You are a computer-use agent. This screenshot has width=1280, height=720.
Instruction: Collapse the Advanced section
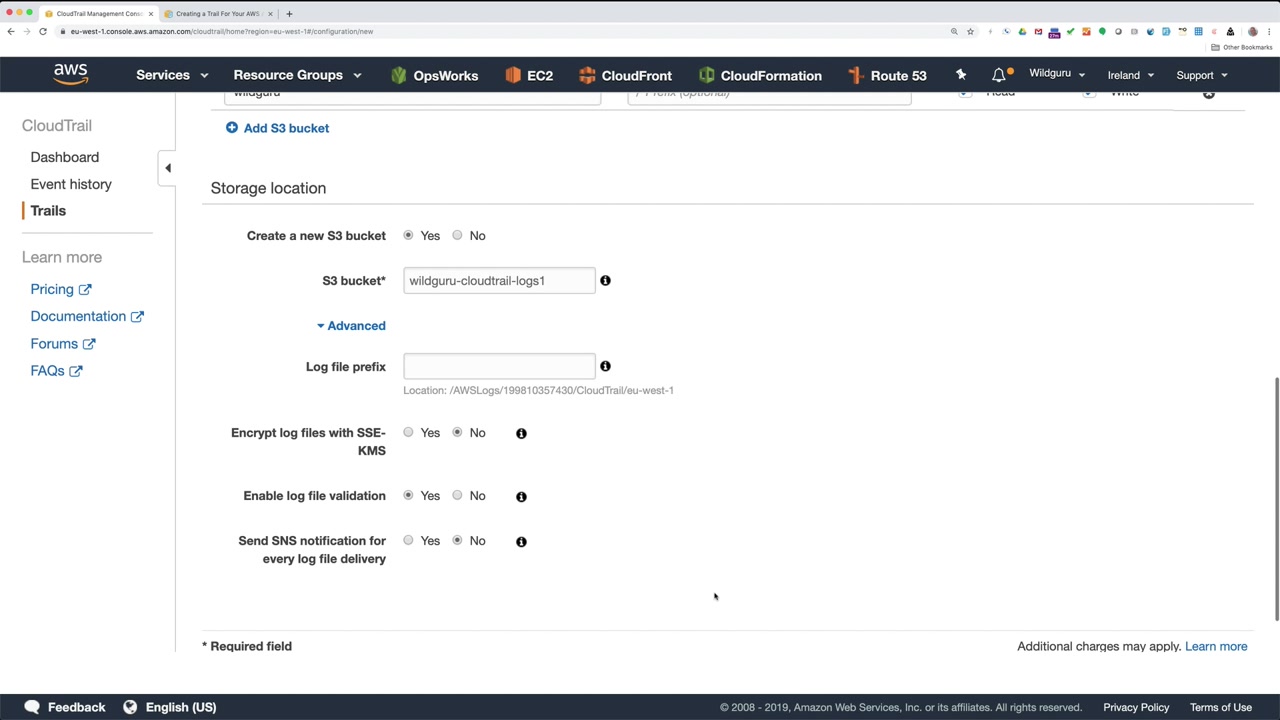(x=351, y=326)
